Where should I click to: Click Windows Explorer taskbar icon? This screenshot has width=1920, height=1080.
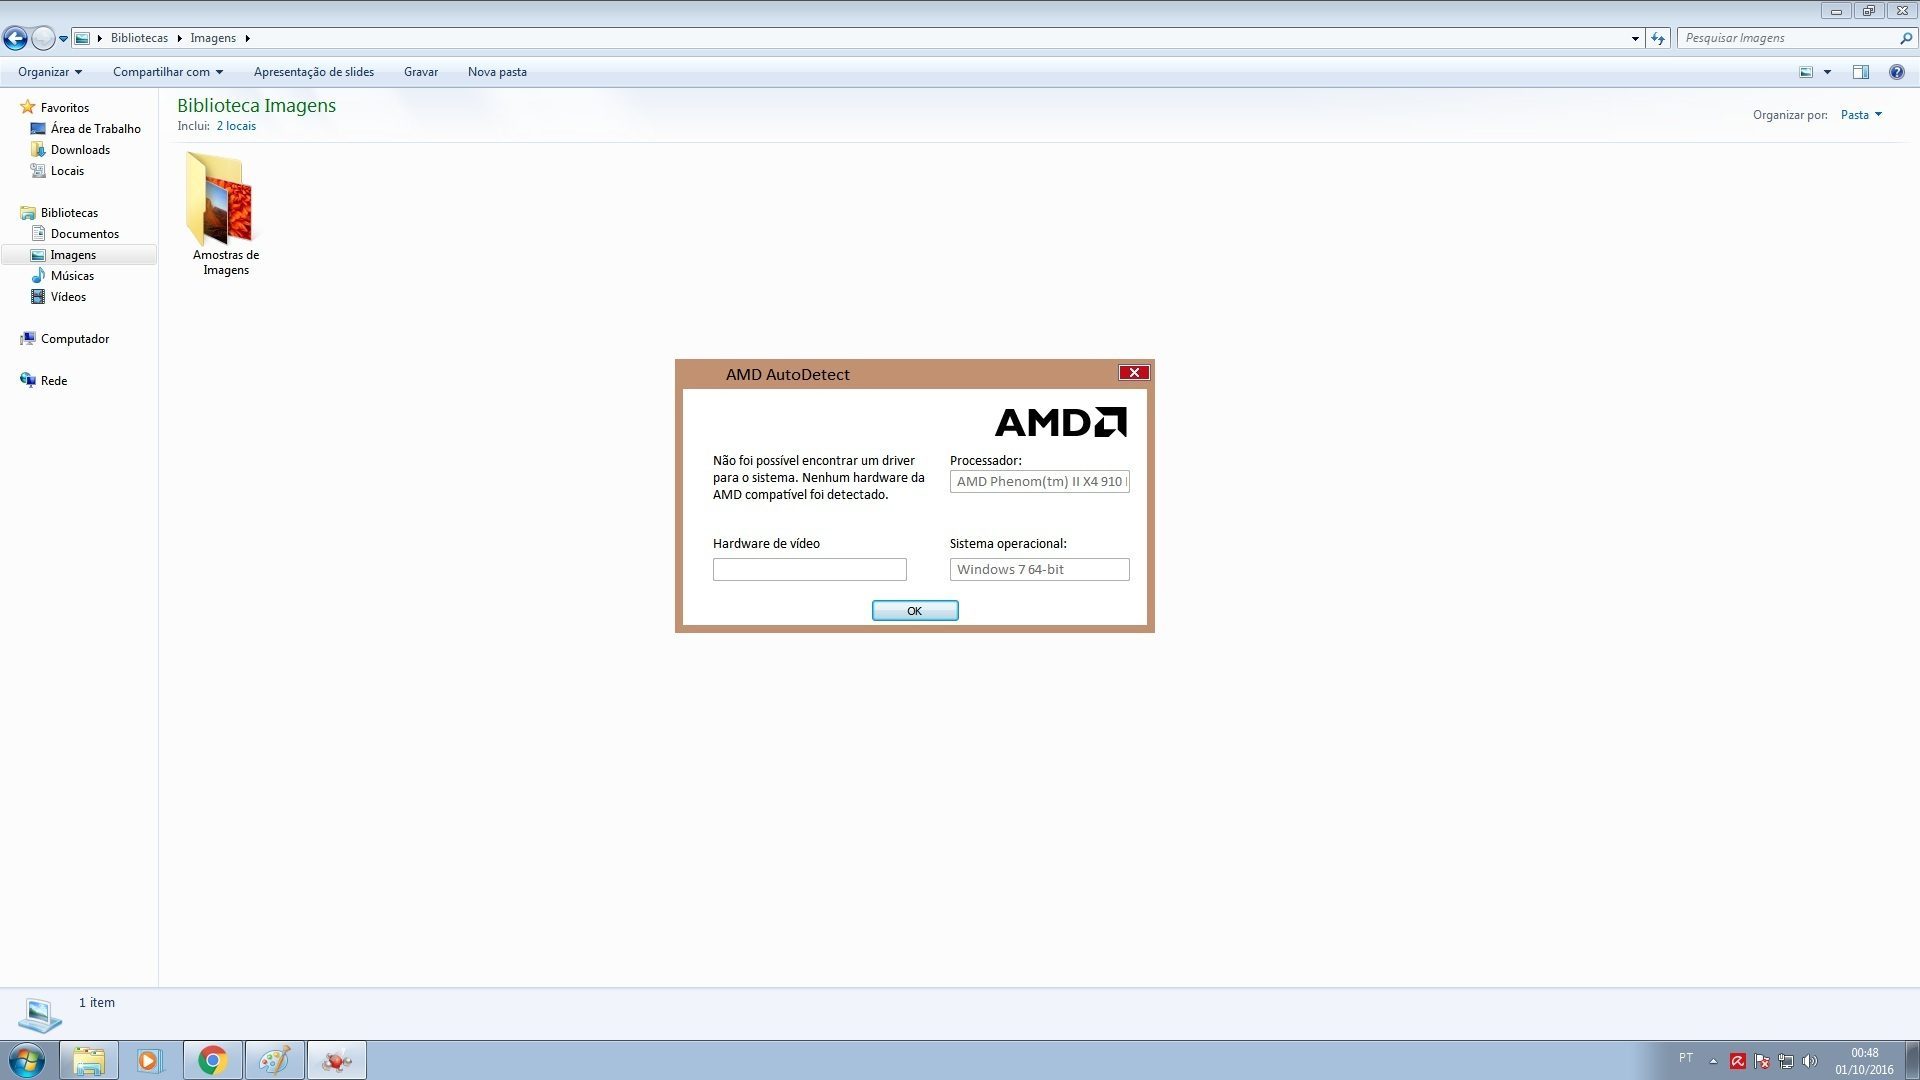[x=89, y=1060]
